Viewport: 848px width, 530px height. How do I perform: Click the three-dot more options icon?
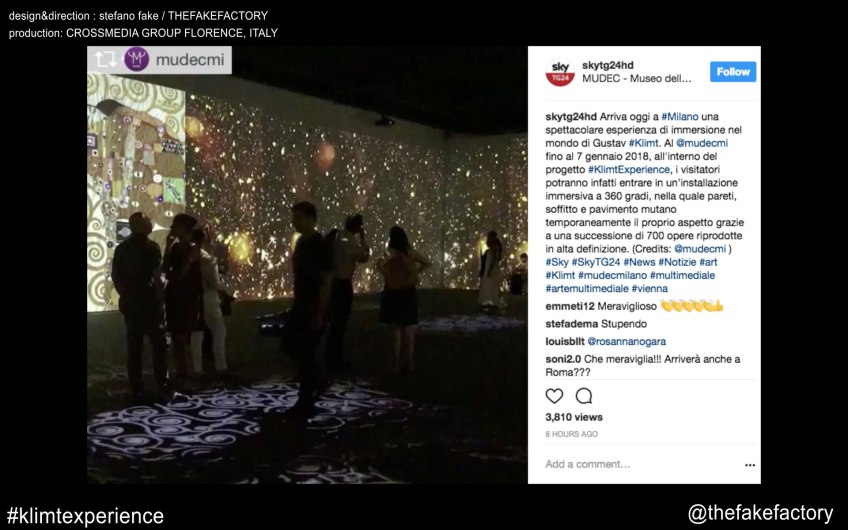point(750,465)
